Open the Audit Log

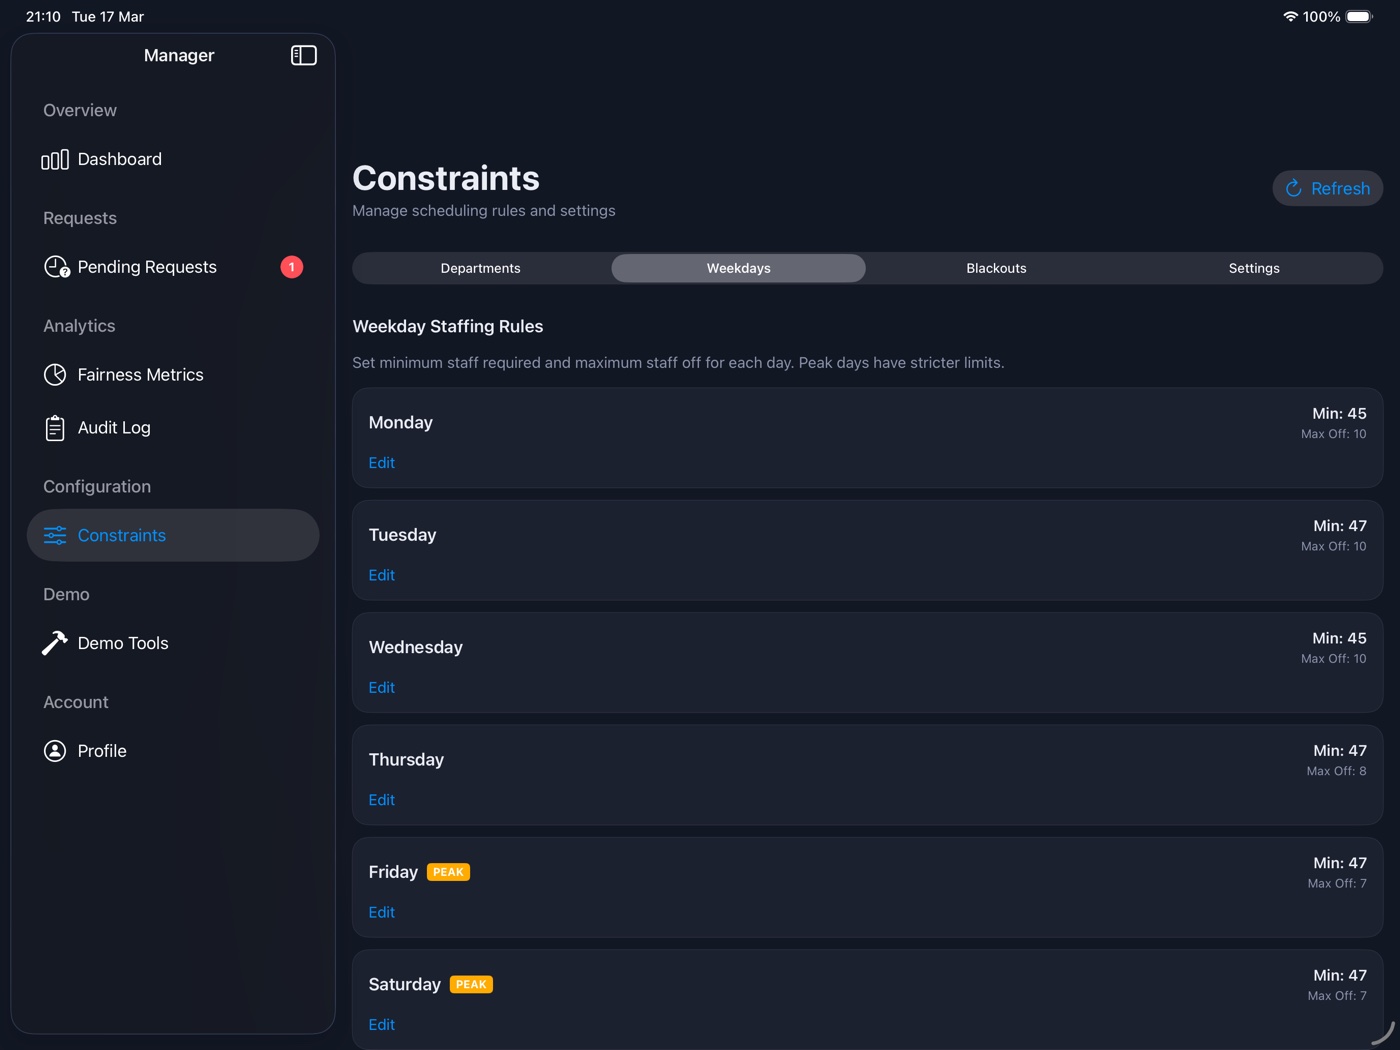[x=173, y=428]
